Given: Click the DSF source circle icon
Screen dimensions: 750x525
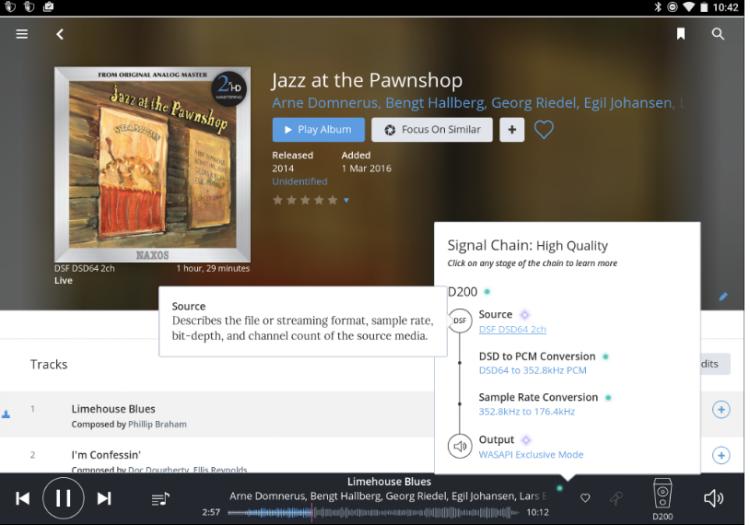Looking at the screenshot, I should click(460, 320).
